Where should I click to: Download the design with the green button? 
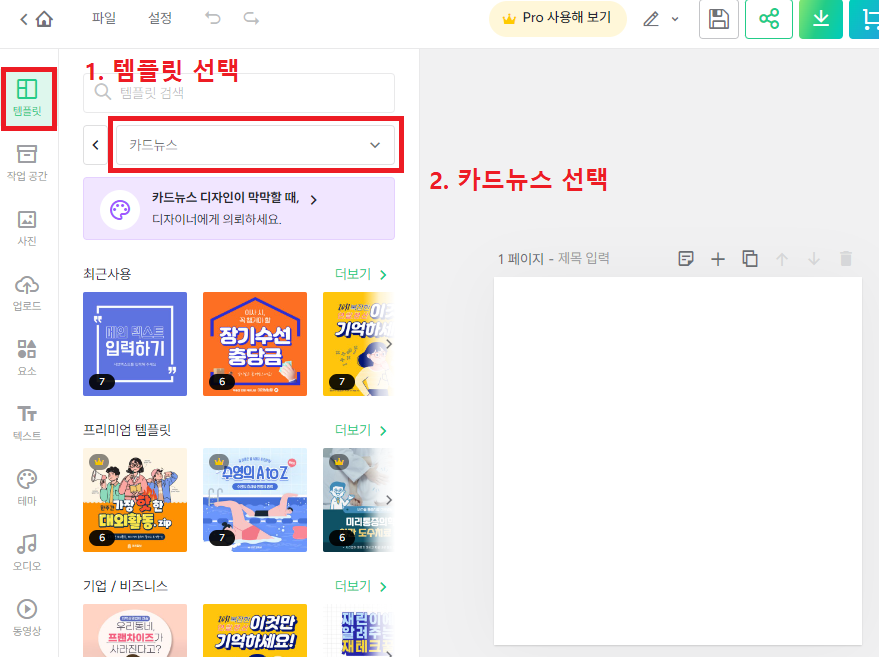(821, 19)
